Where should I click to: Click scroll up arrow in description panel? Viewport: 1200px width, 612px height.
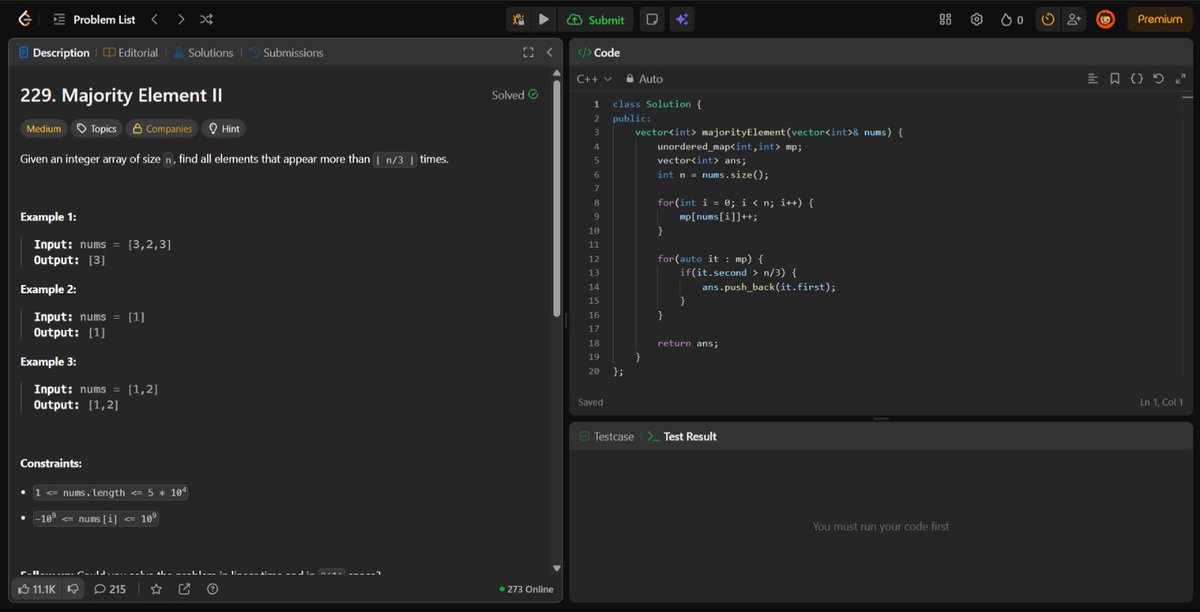coord(556,73)
